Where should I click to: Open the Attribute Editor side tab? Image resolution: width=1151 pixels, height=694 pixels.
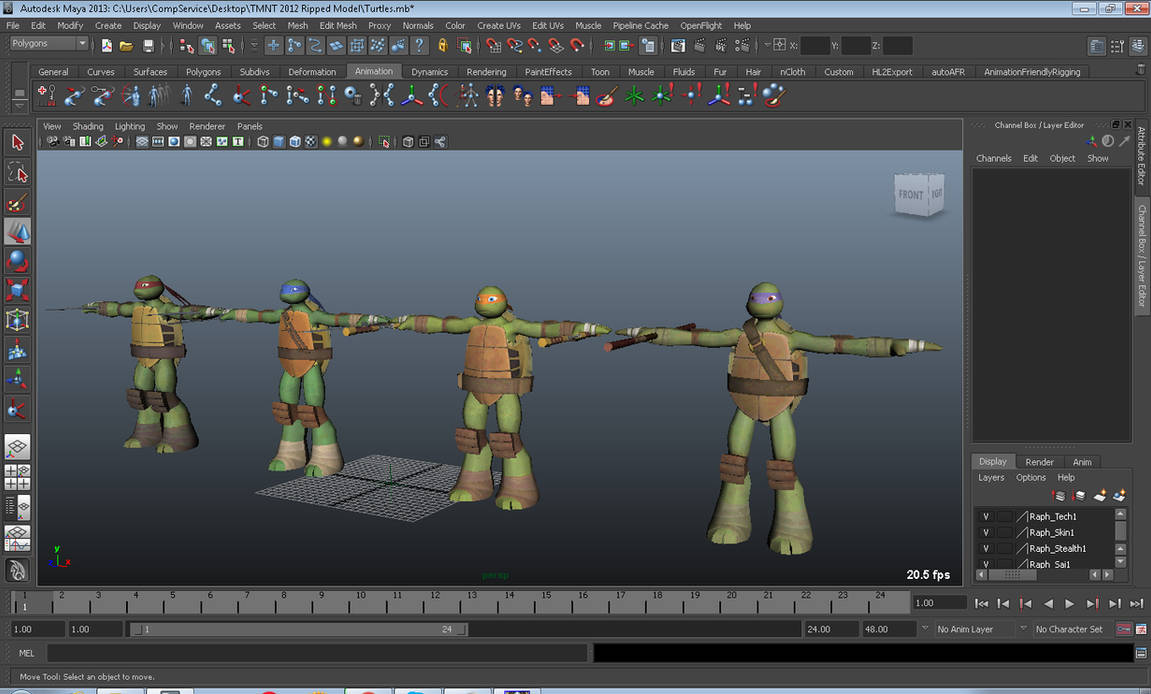[x=1141, y=155]
